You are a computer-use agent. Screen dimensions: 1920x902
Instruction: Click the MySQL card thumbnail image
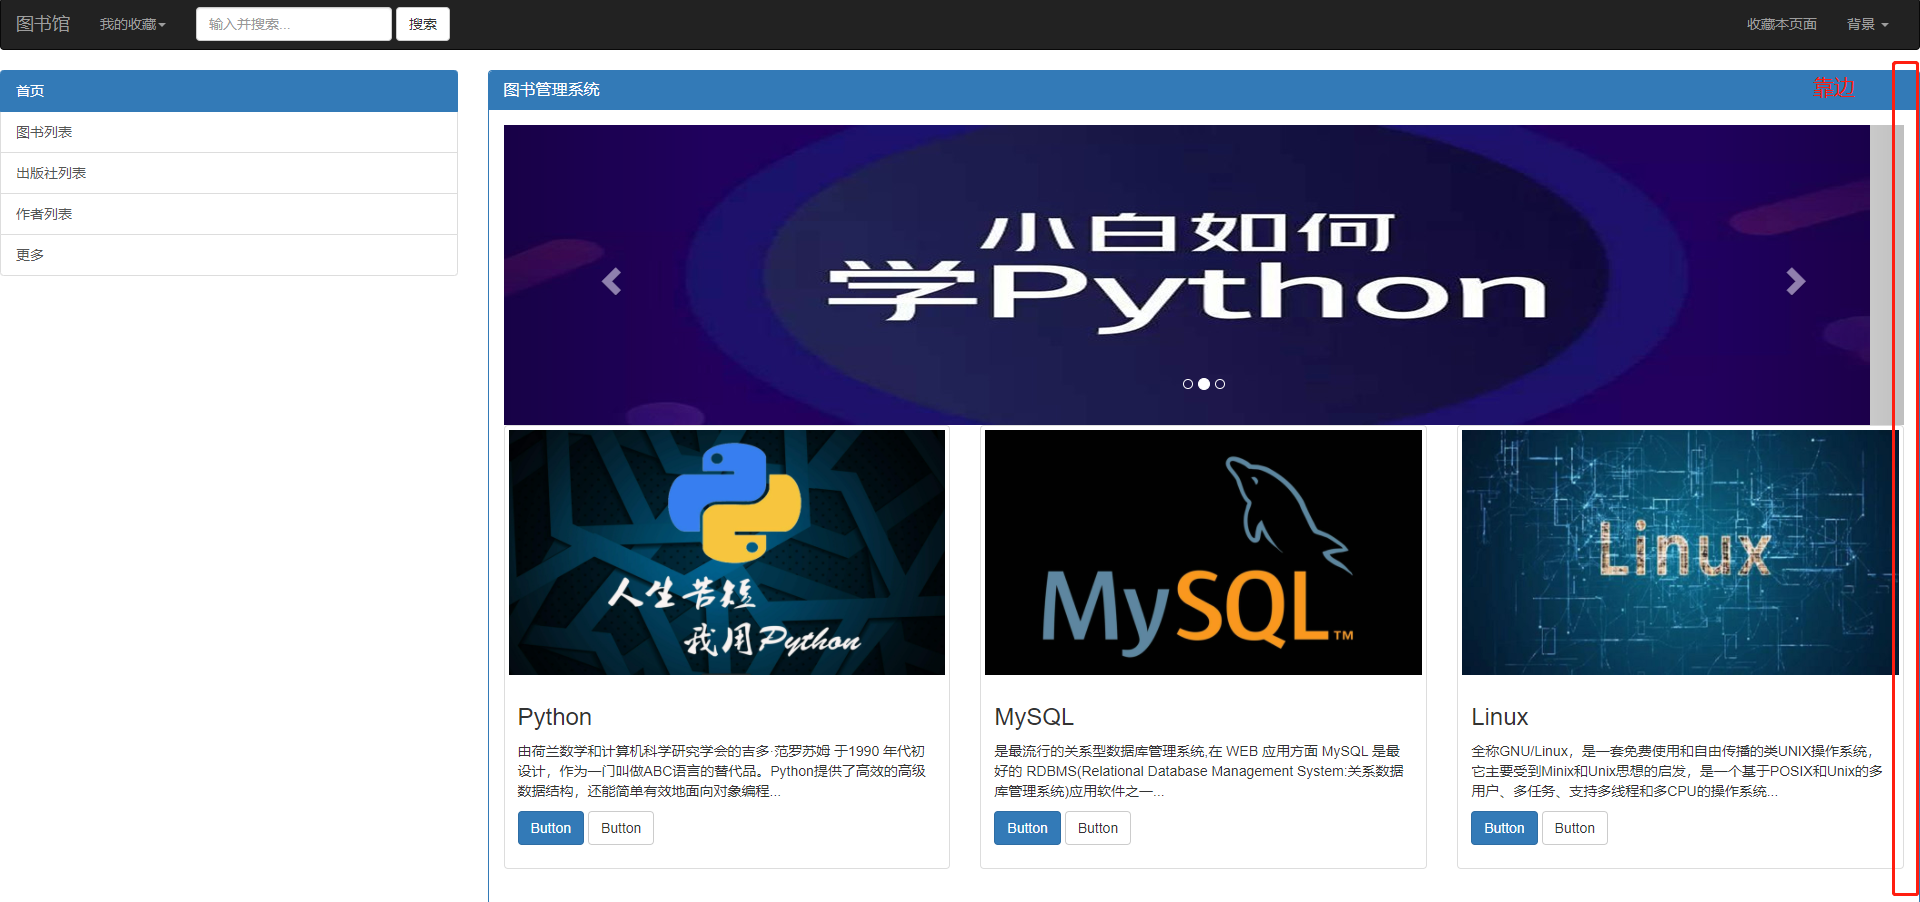tap(1203, 552)
